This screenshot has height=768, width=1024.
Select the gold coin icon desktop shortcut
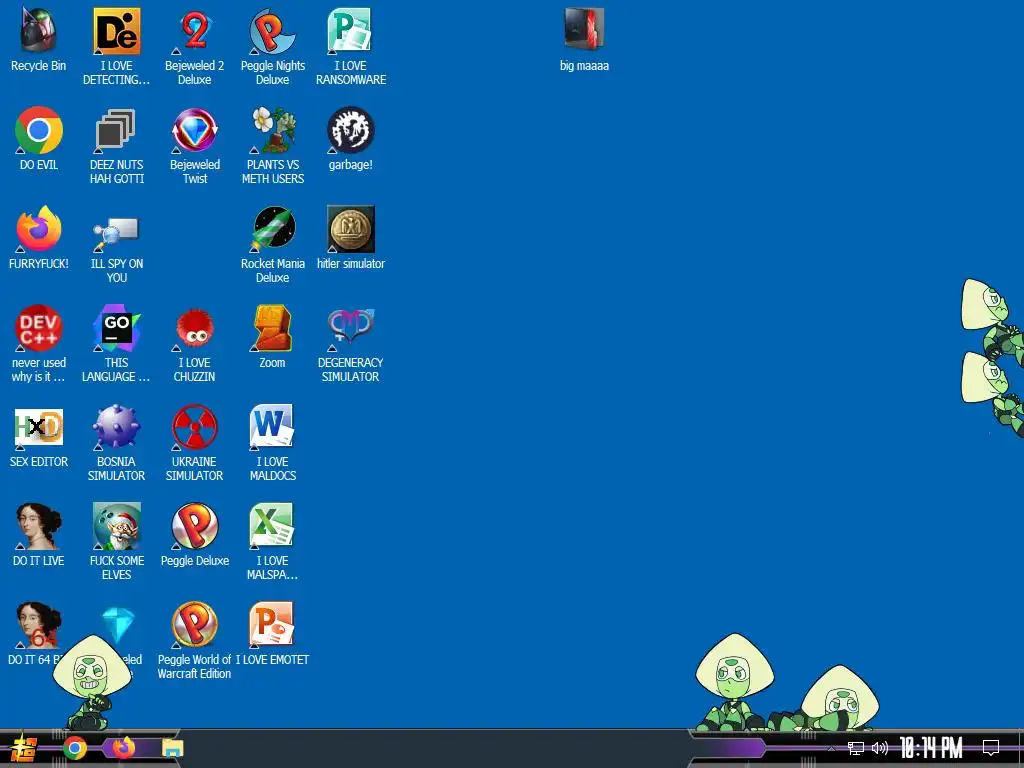351,229
